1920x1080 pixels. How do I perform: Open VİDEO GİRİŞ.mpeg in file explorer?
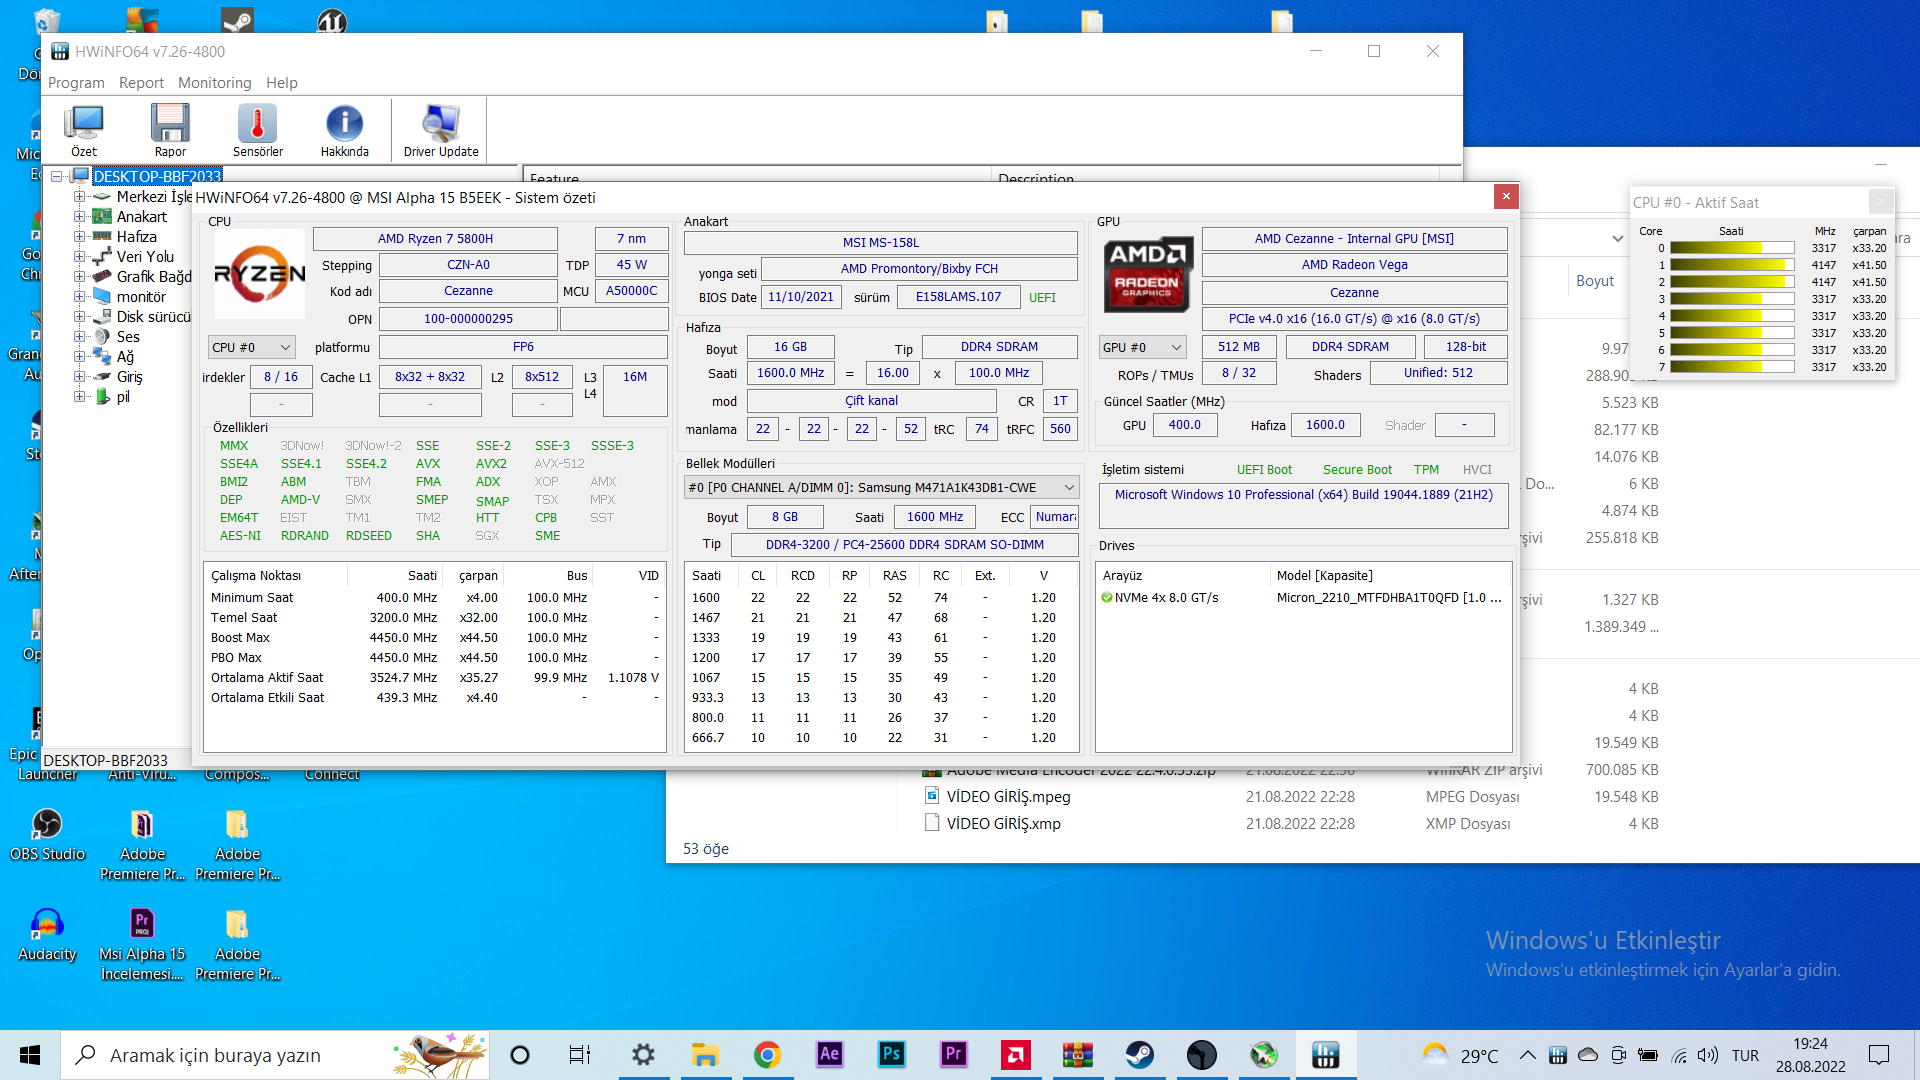pyautogui.click(x=1007, y=796)
